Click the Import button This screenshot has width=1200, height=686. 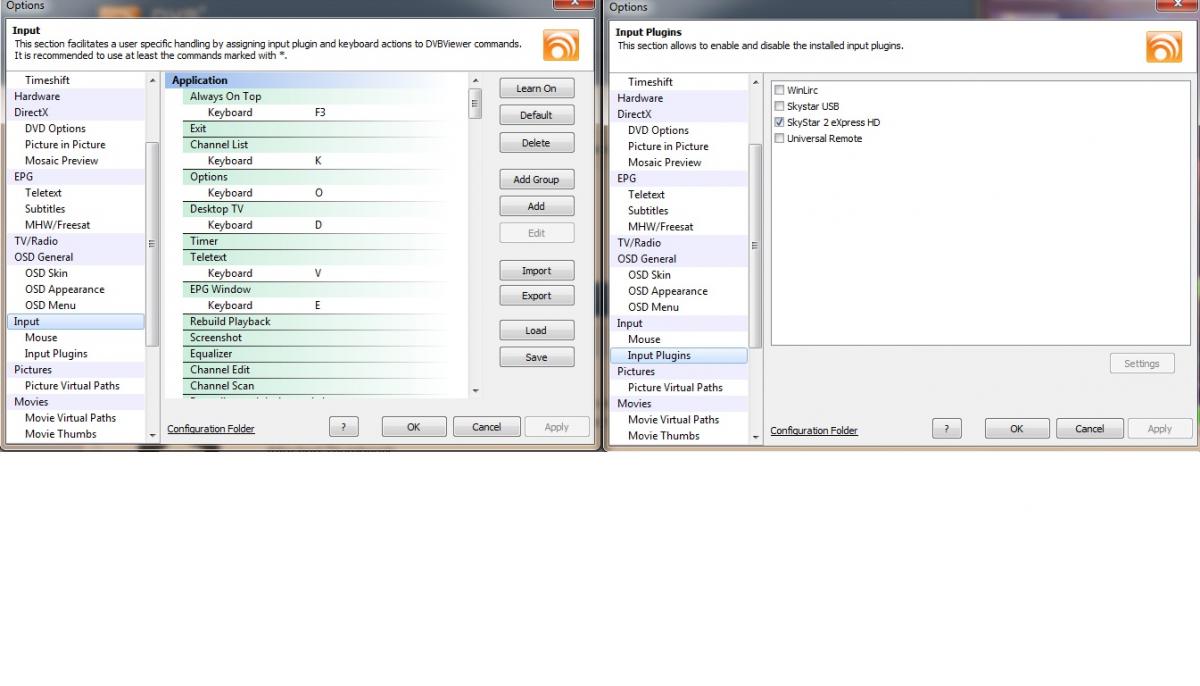(536, 271)
